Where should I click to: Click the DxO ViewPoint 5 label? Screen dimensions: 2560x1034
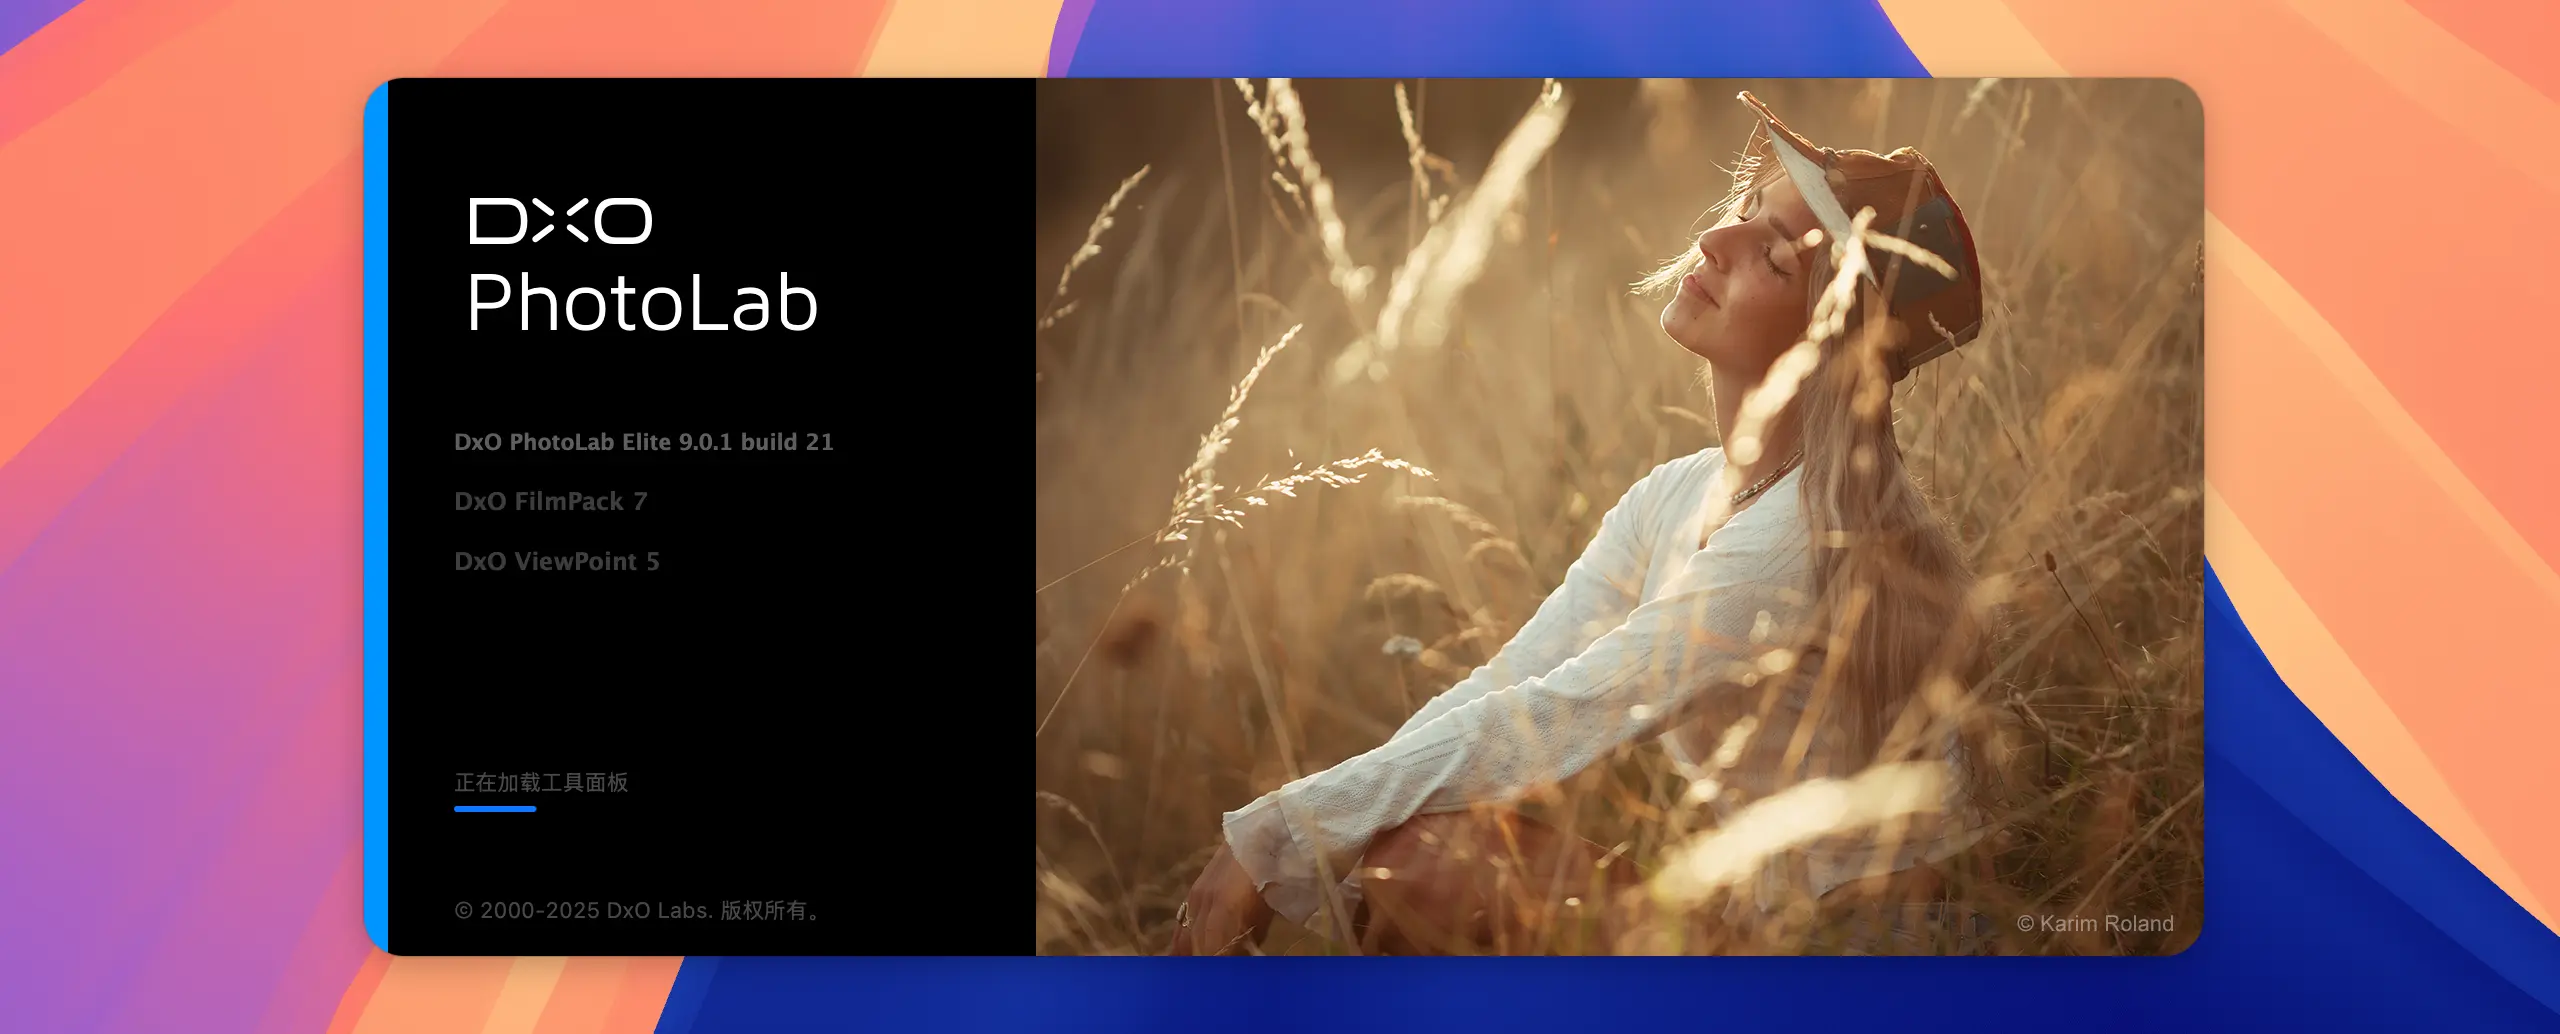[x=556, y=561]
